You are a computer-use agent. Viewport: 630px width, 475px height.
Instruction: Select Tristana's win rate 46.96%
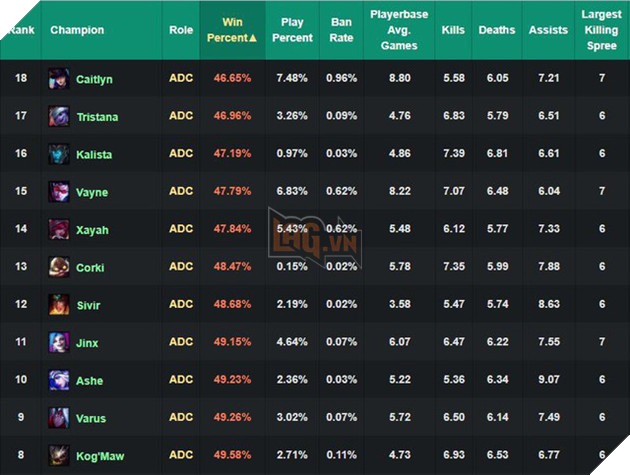[232, 116]
